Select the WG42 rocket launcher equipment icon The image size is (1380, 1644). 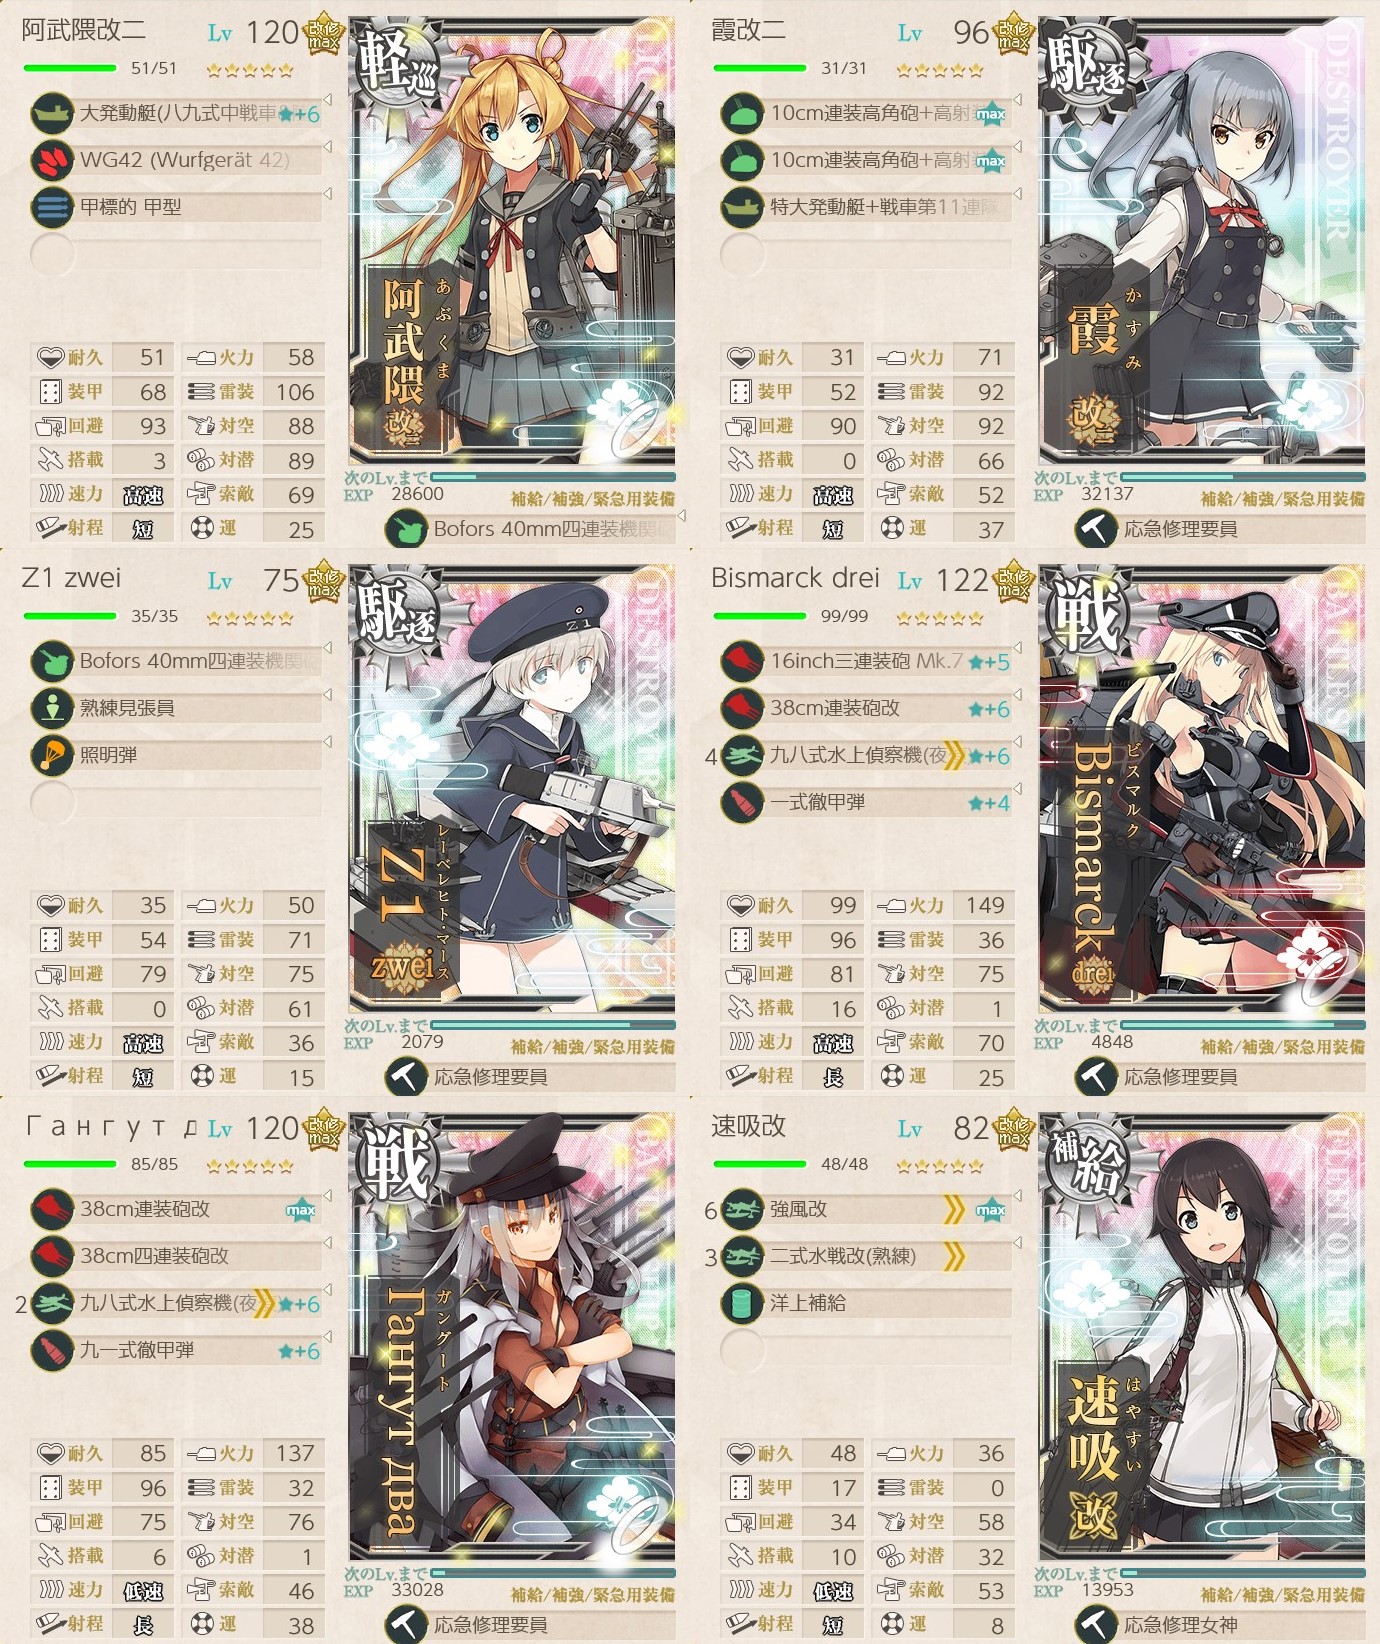pos(52,160)
